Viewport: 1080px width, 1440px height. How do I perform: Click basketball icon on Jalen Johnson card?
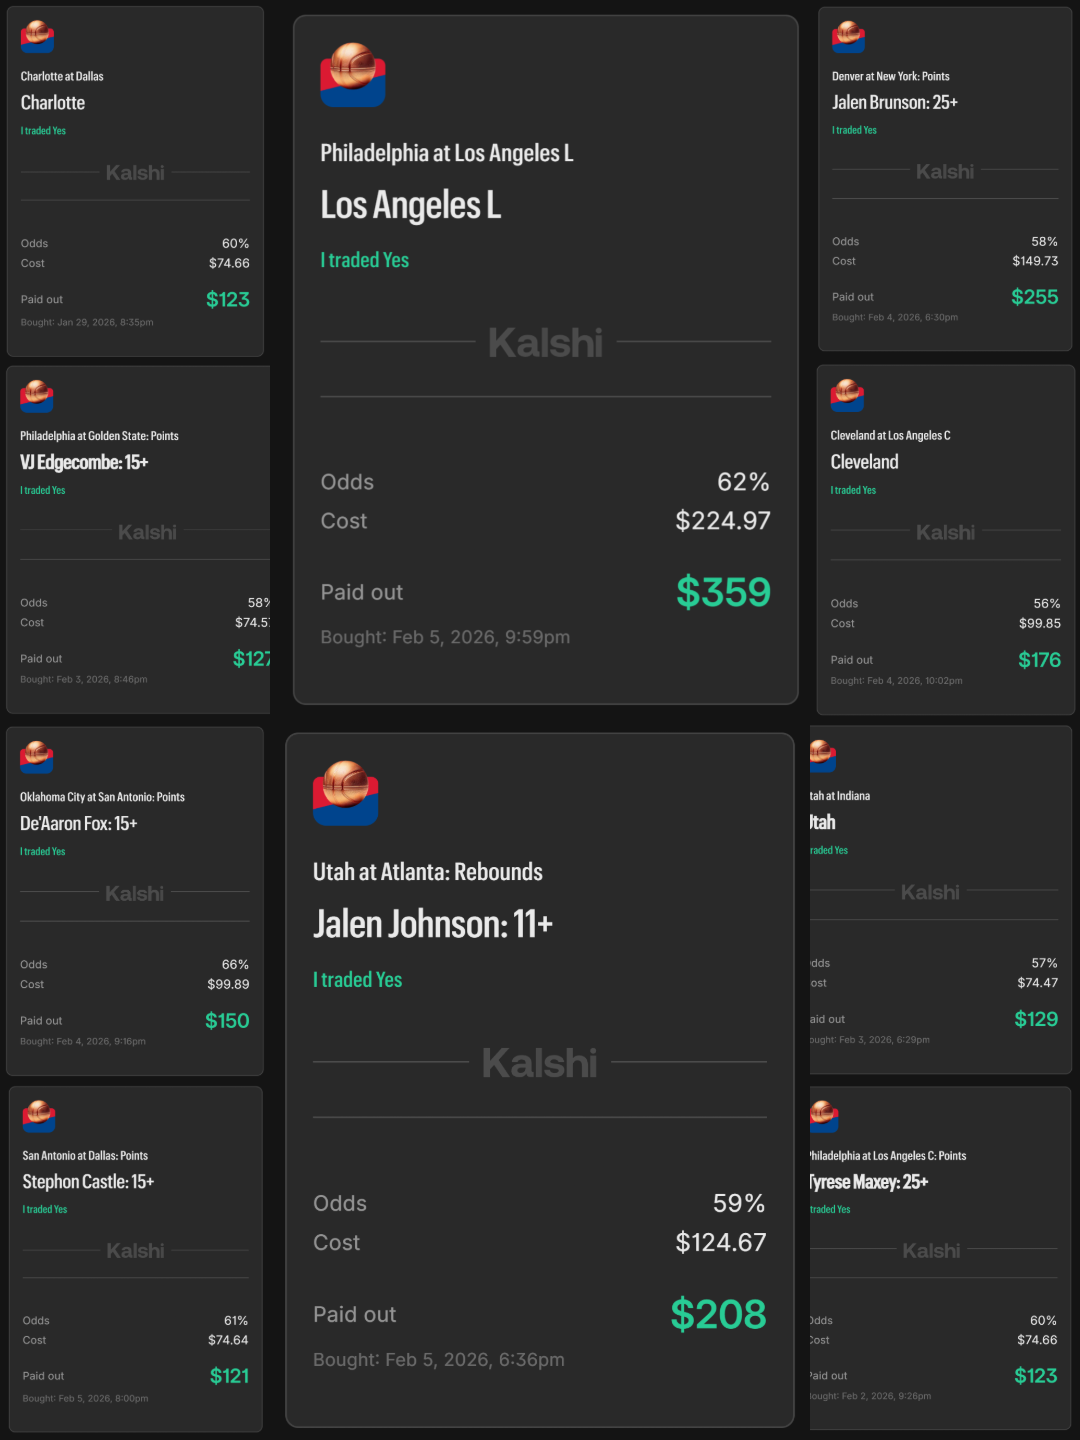pyautogui.click(x=345, y=793)
